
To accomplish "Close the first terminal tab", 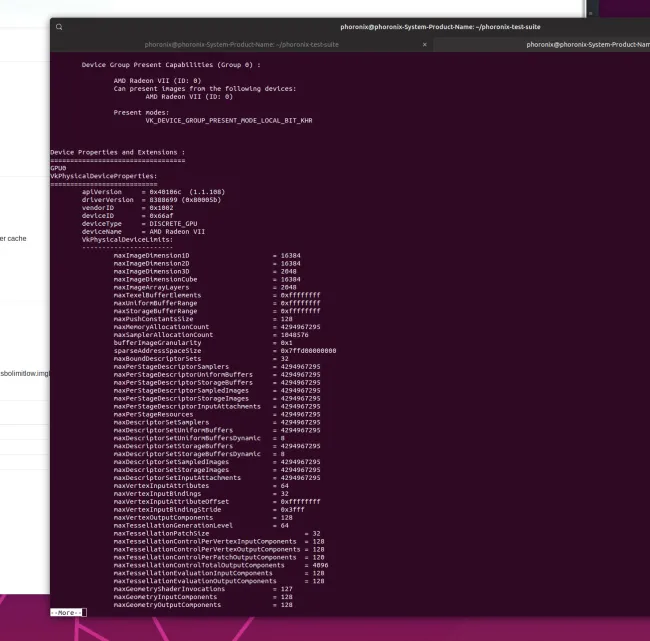I will click(424, 44).
